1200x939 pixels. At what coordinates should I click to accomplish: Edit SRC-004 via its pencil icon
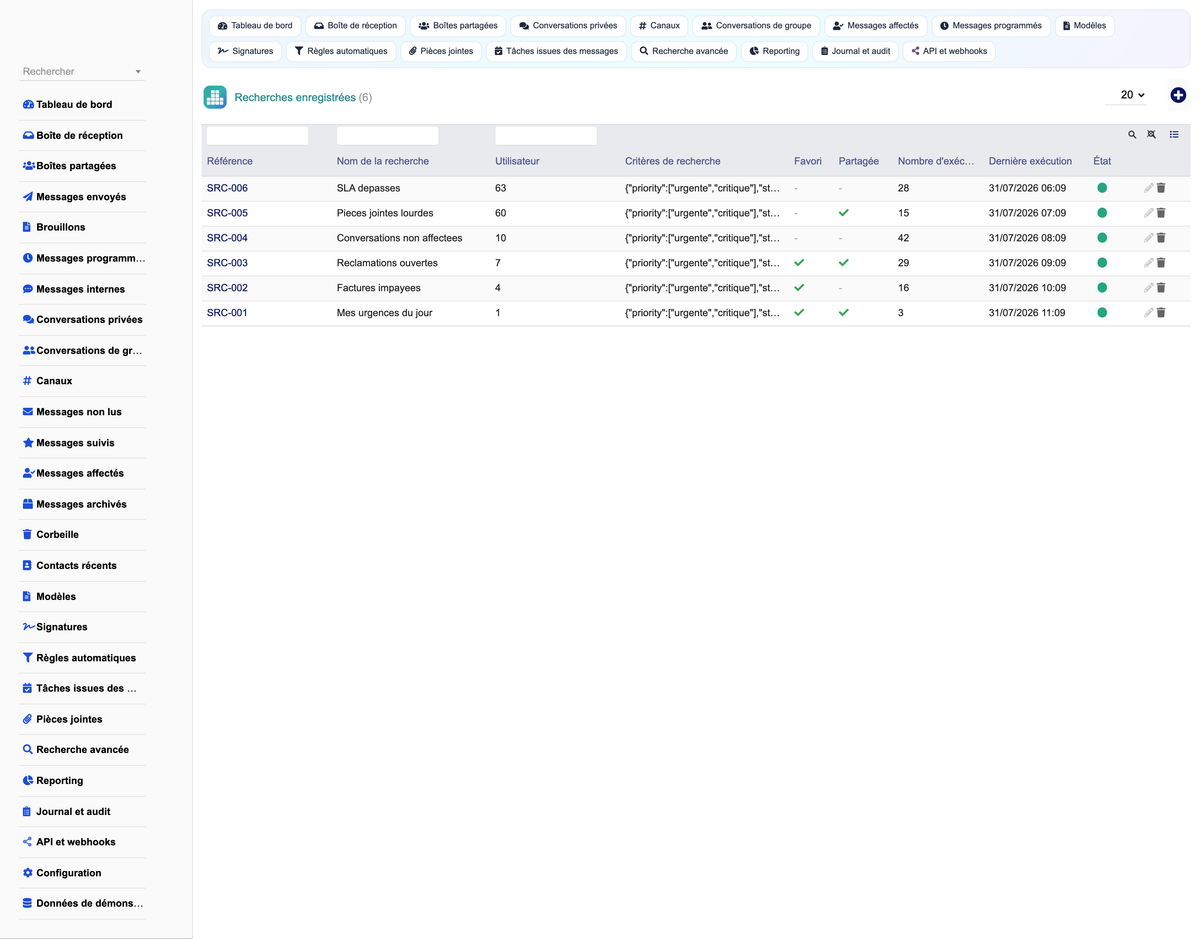[x=1149, y=238]
